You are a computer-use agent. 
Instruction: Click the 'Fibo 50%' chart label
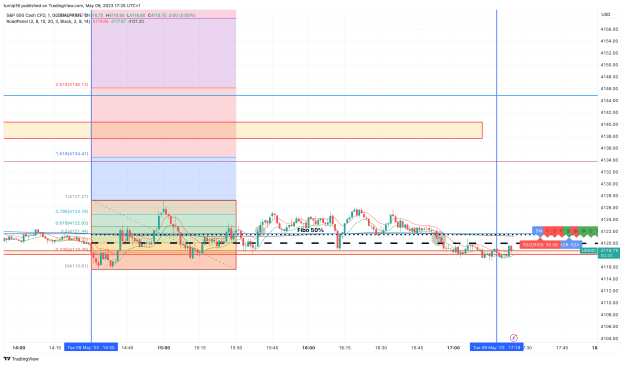311,230
